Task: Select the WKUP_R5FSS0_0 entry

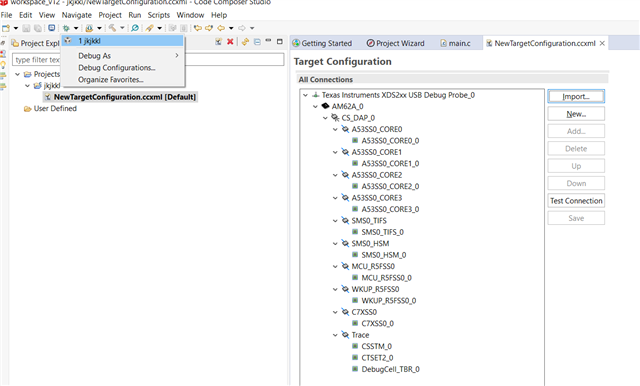Action: click(x=389, y=301)
